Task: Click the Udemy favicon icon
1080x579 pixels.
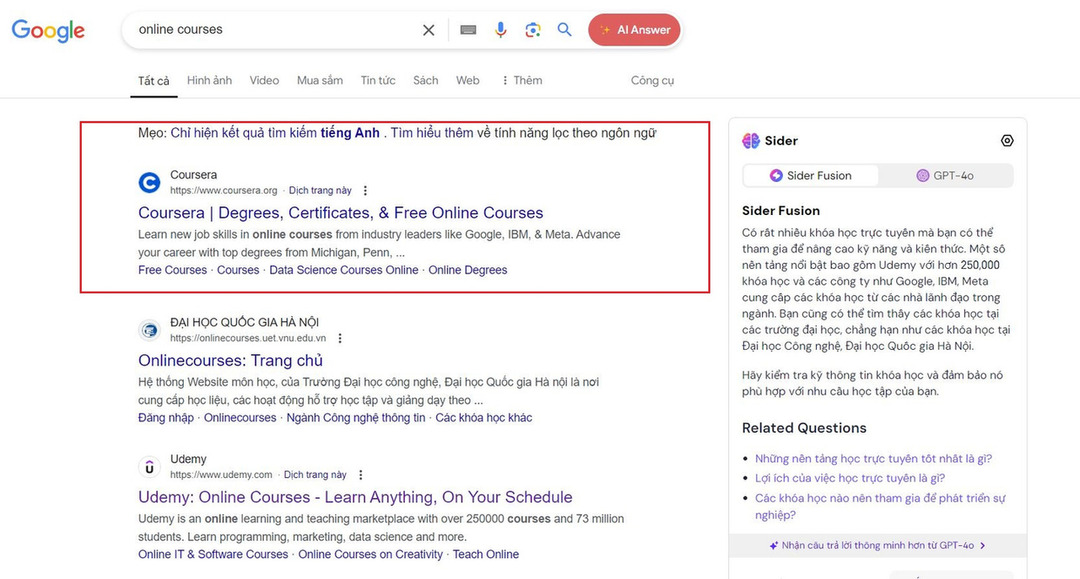Action: click(149, 467)
